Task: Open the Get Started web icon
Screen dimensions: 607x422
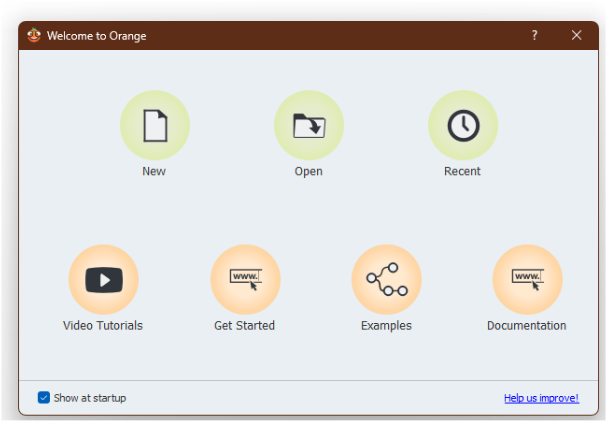Action: pyautogui.click(x=245, y=279)
